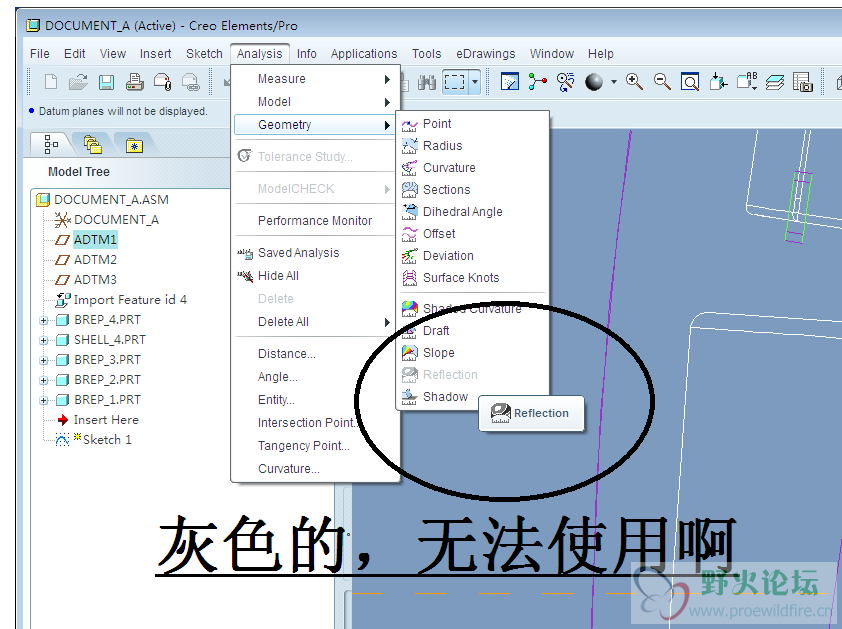Click the View Manager icon

(x=803, y=82)
